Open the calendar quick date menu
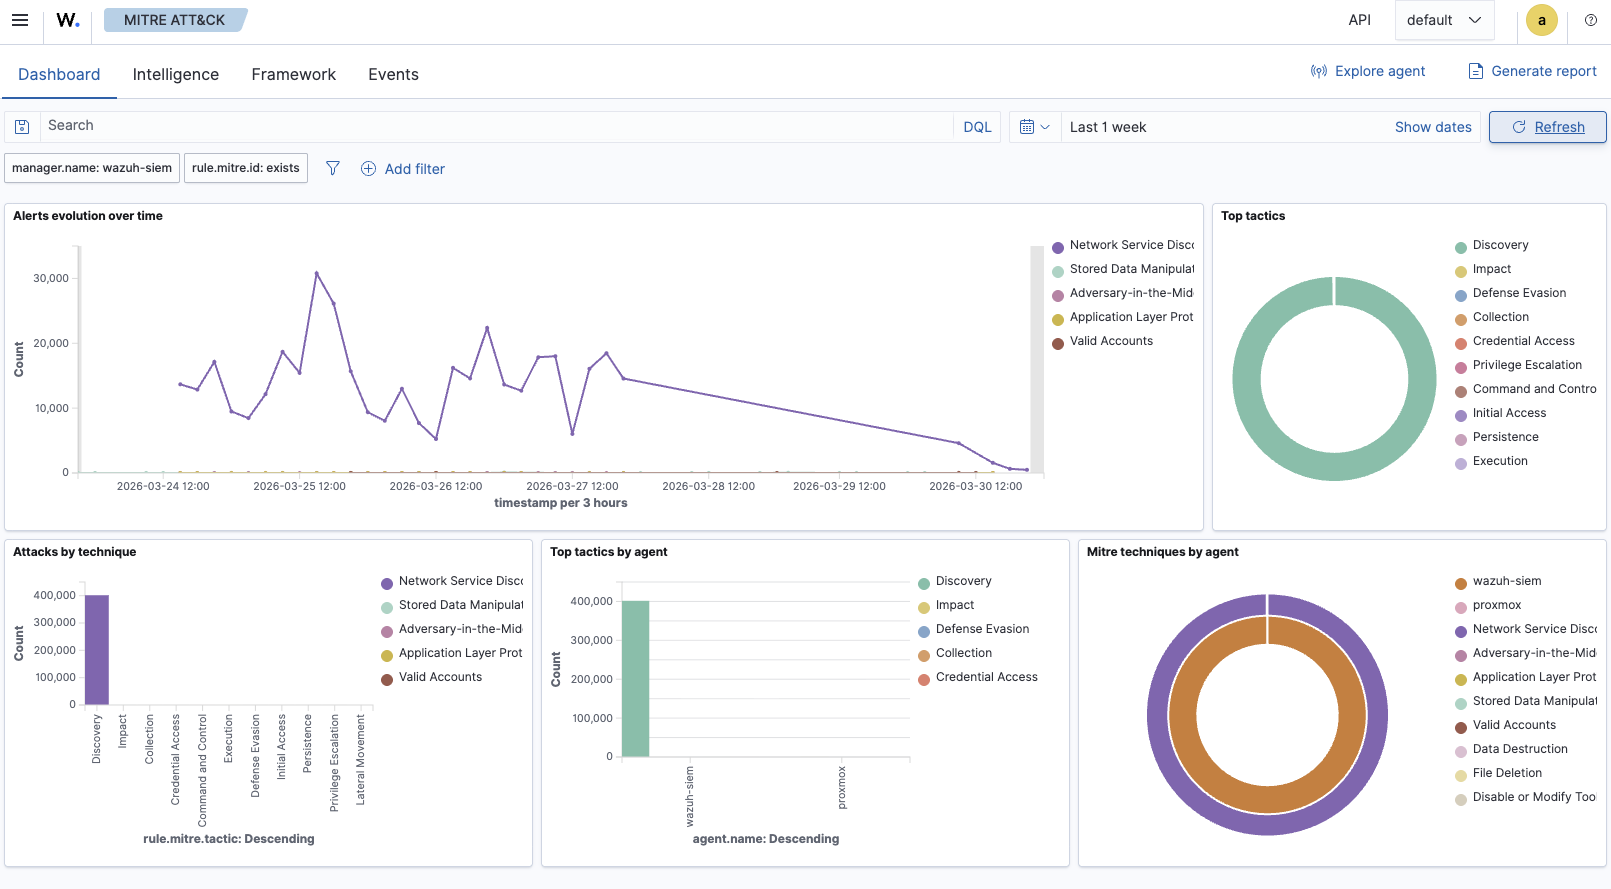Viewport: 1611px width, 889px height. (1034, 127)
